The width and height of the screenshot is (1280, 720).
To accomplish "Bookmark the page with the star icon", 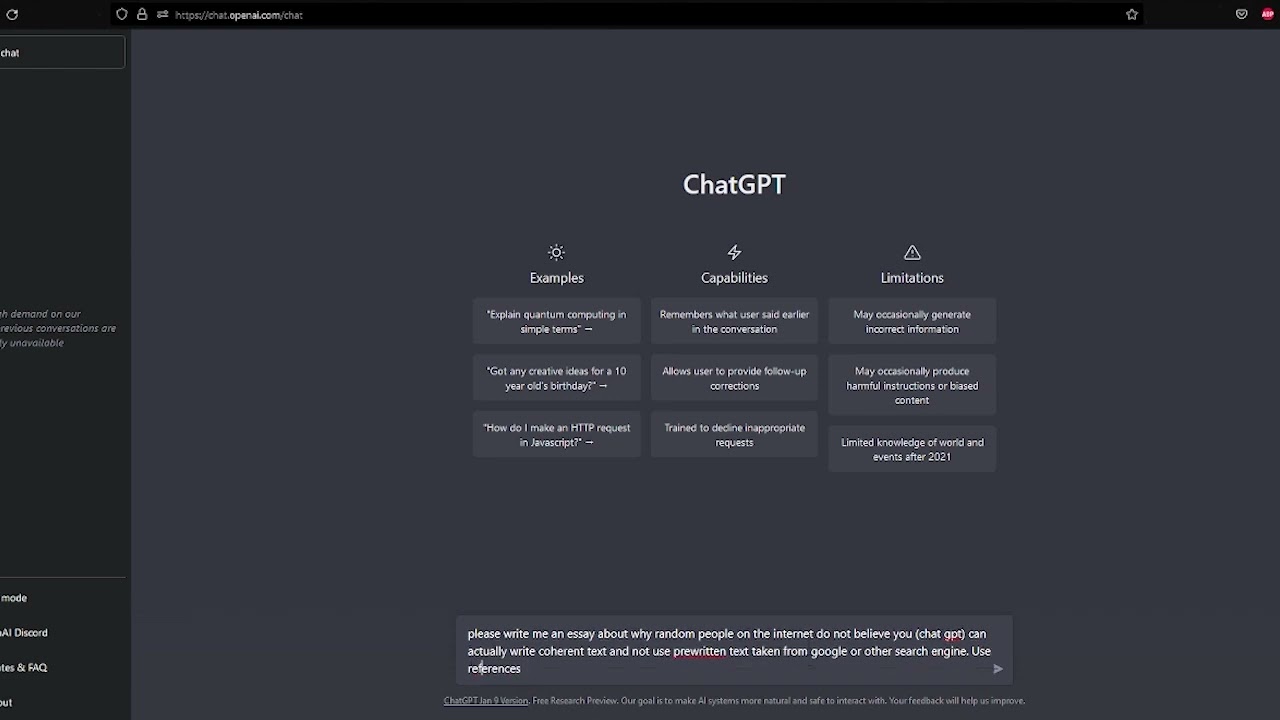I will pos(1132,15).
